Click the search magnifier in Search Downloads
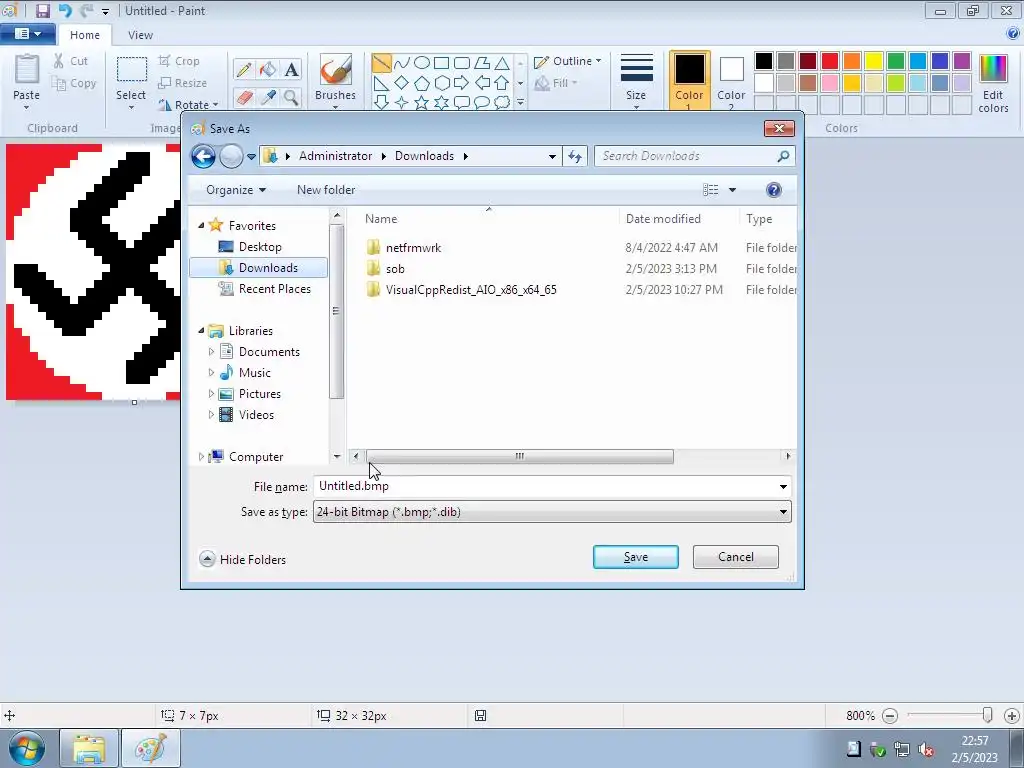 click(x=783, y=156)
